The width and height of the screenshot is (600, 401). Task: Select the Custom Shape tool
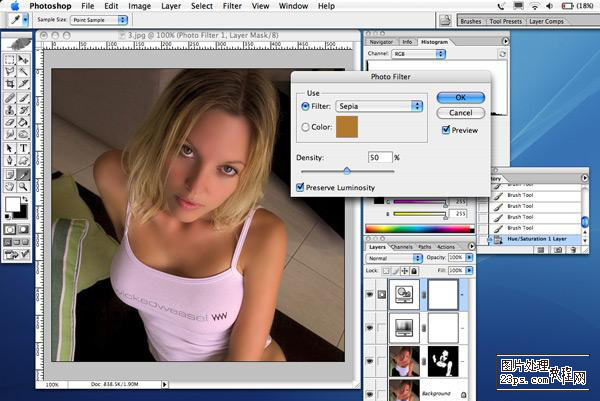pyautogui.click(x=23, y=160)
